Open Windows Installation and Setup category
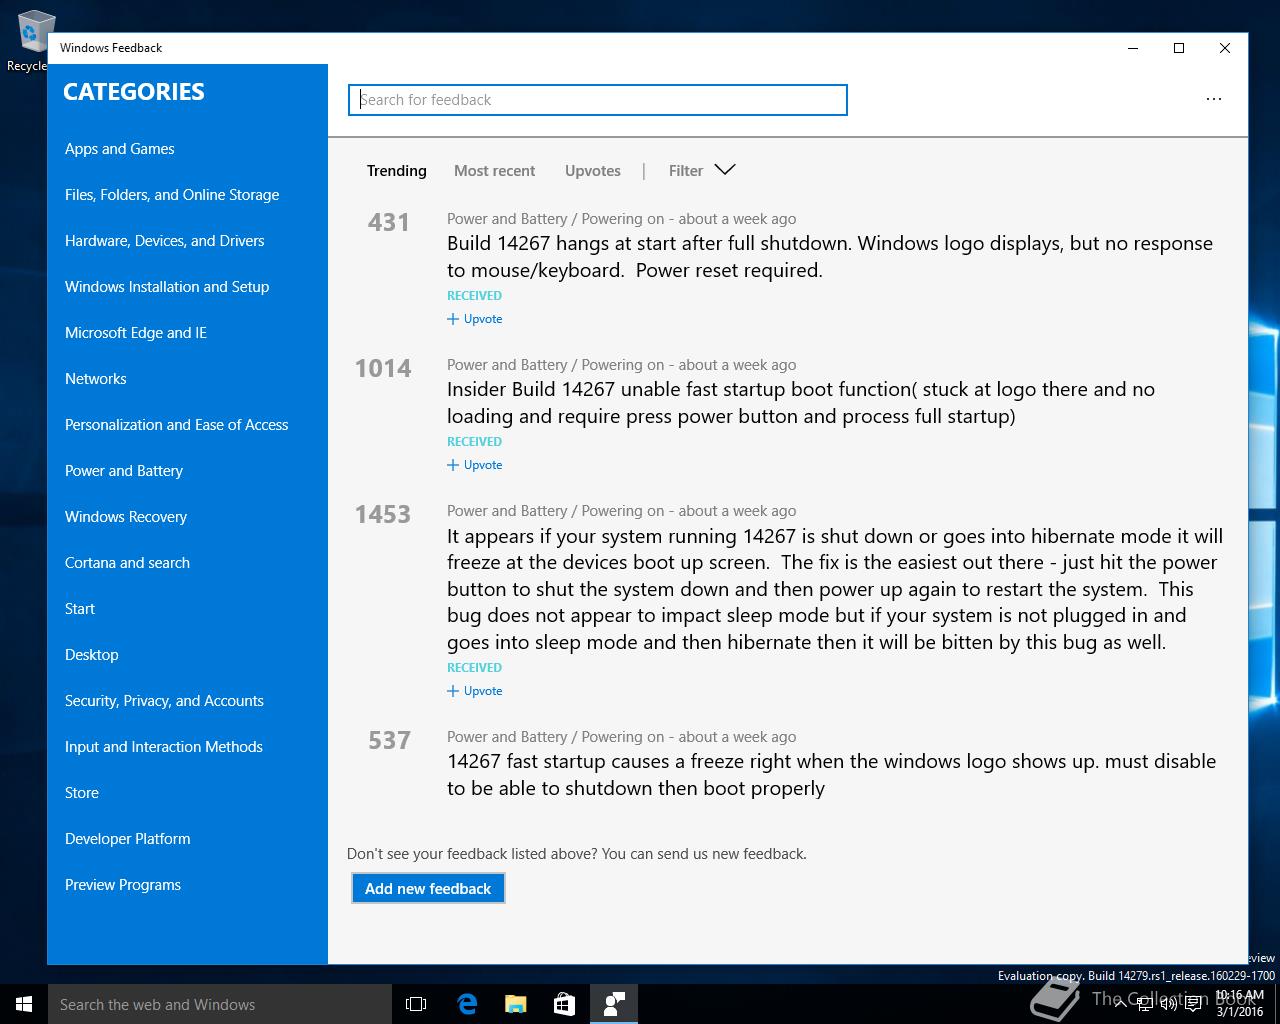 (167, 287)
